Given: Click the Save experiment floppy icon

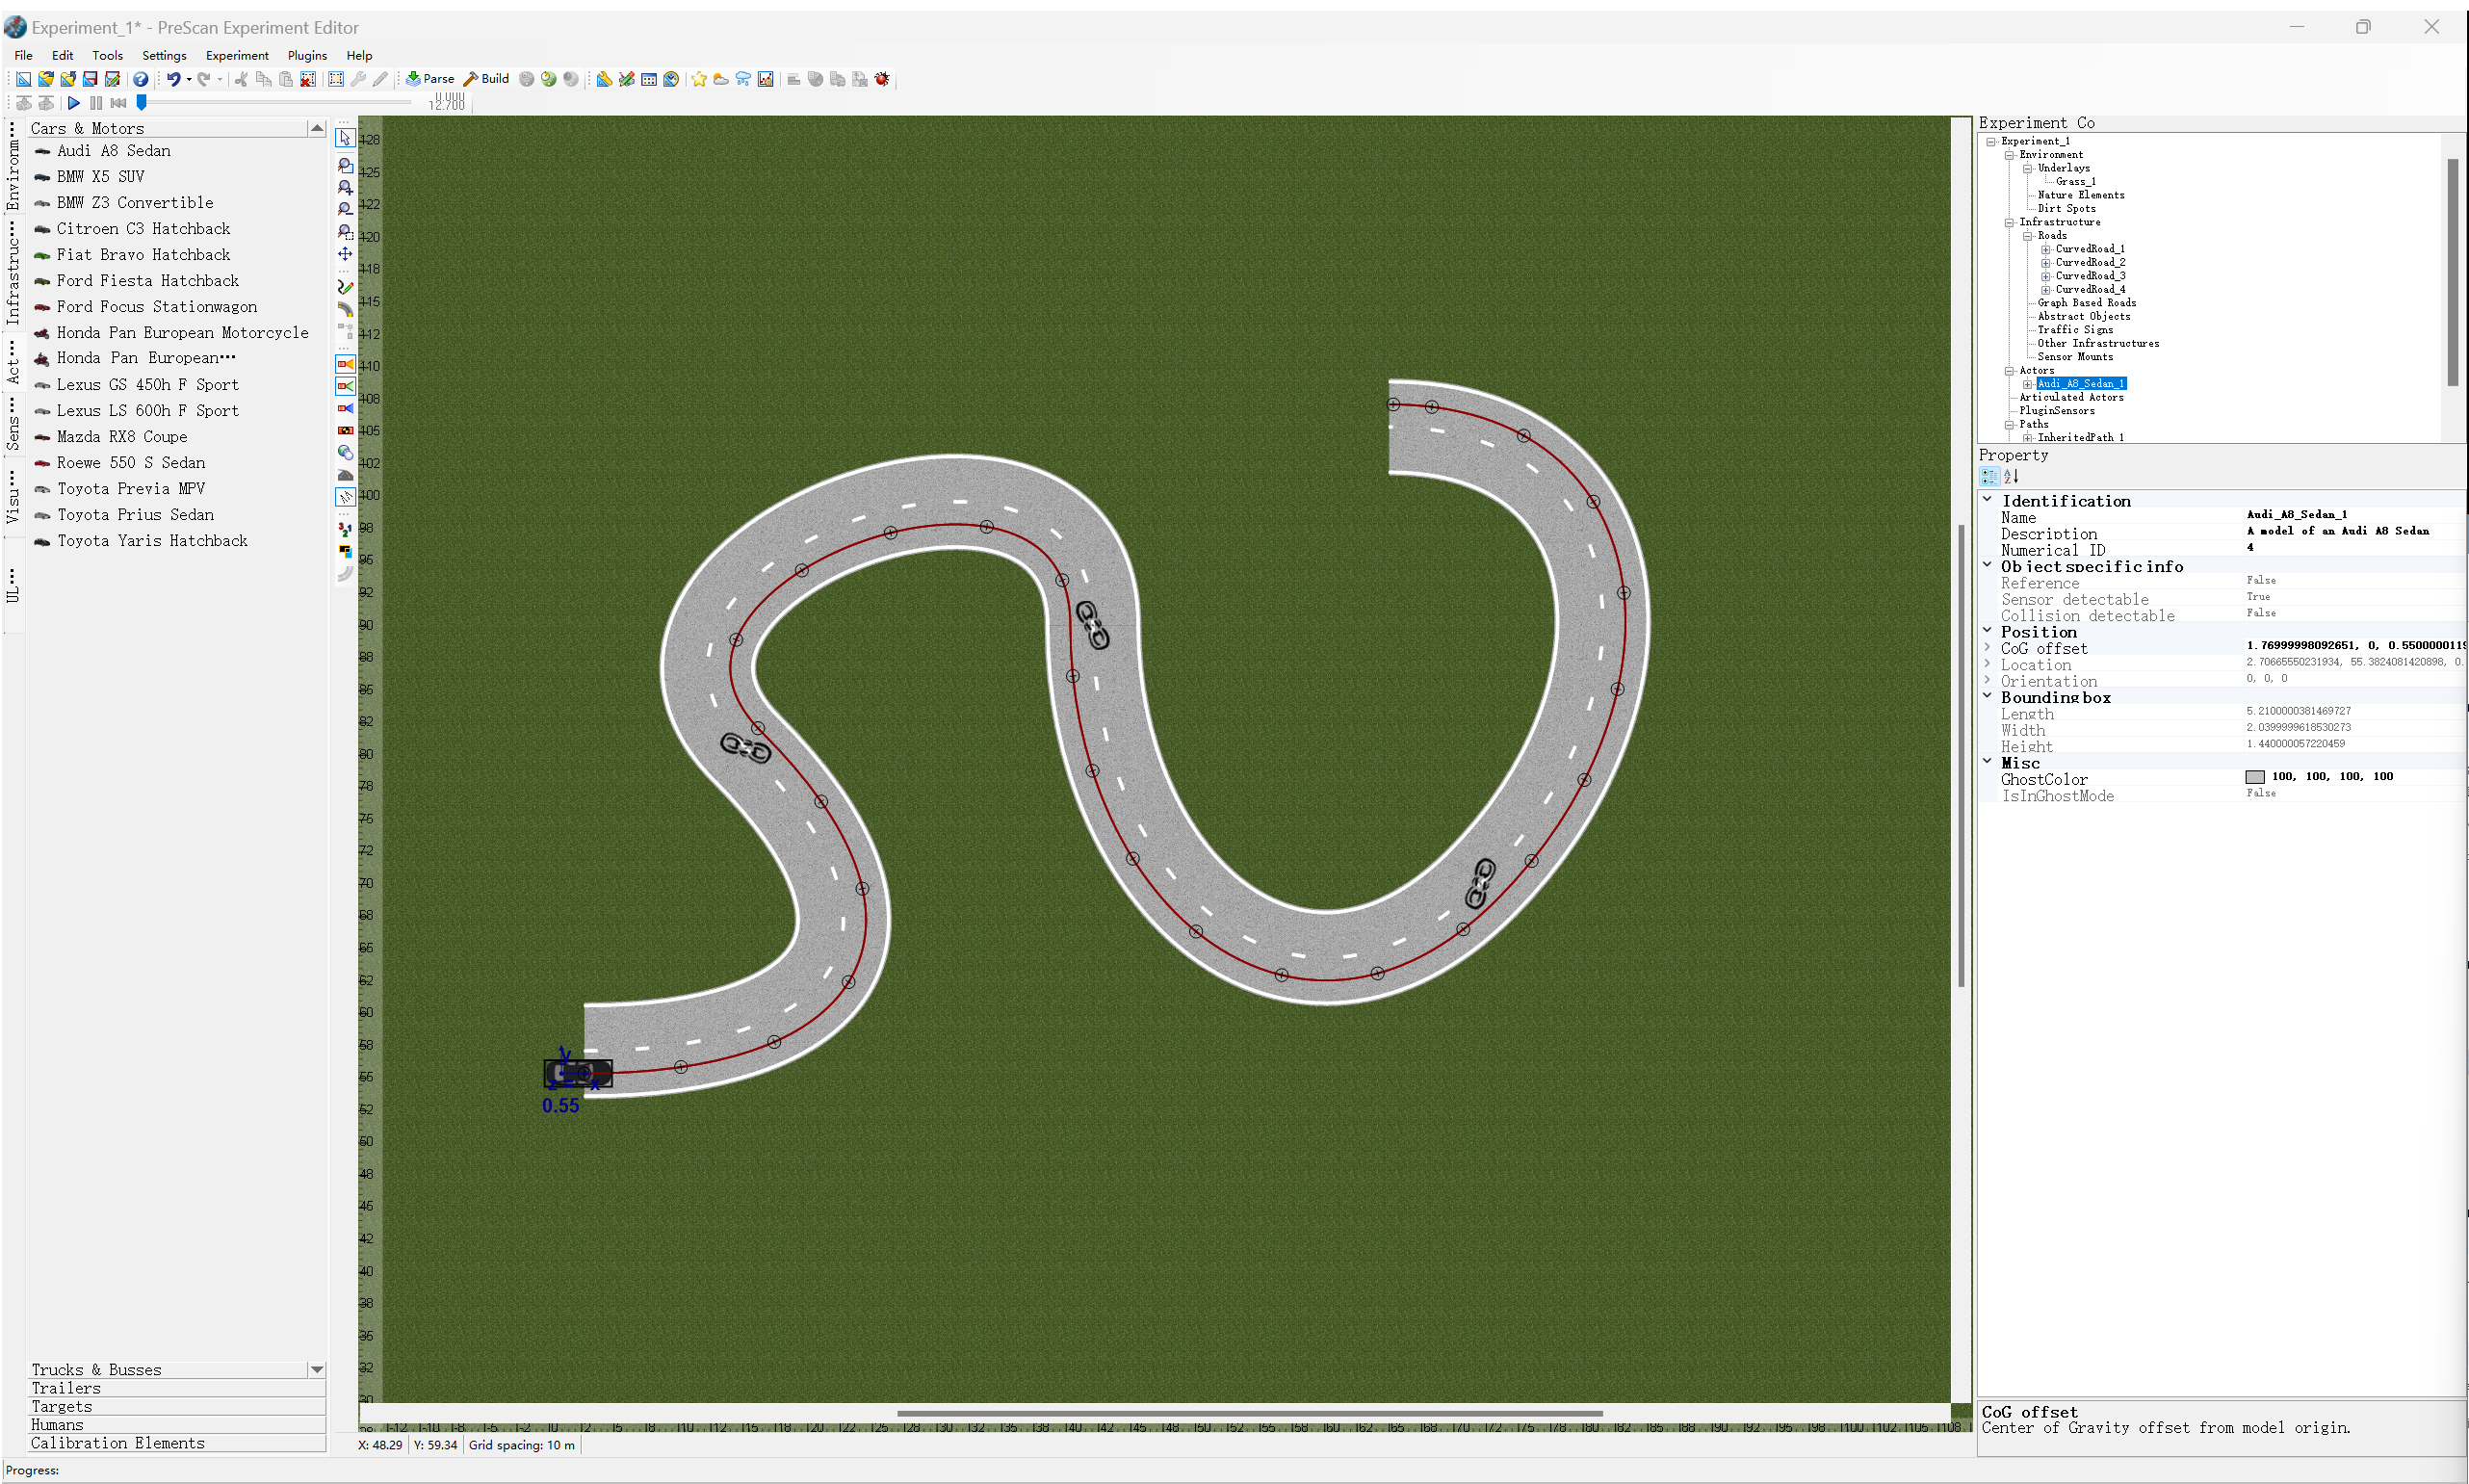Looking at the screenshot, I should pyautogui.click(x=90, y=79).
